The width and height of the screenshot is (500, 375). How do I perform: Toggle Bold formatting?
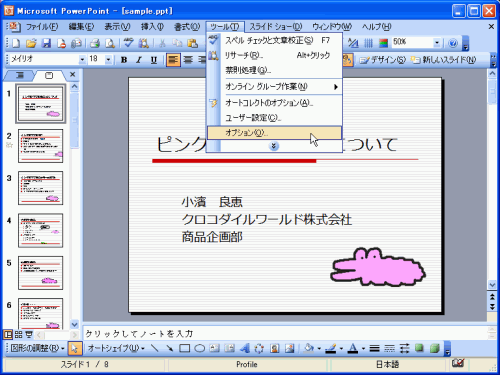coord(124,60)
